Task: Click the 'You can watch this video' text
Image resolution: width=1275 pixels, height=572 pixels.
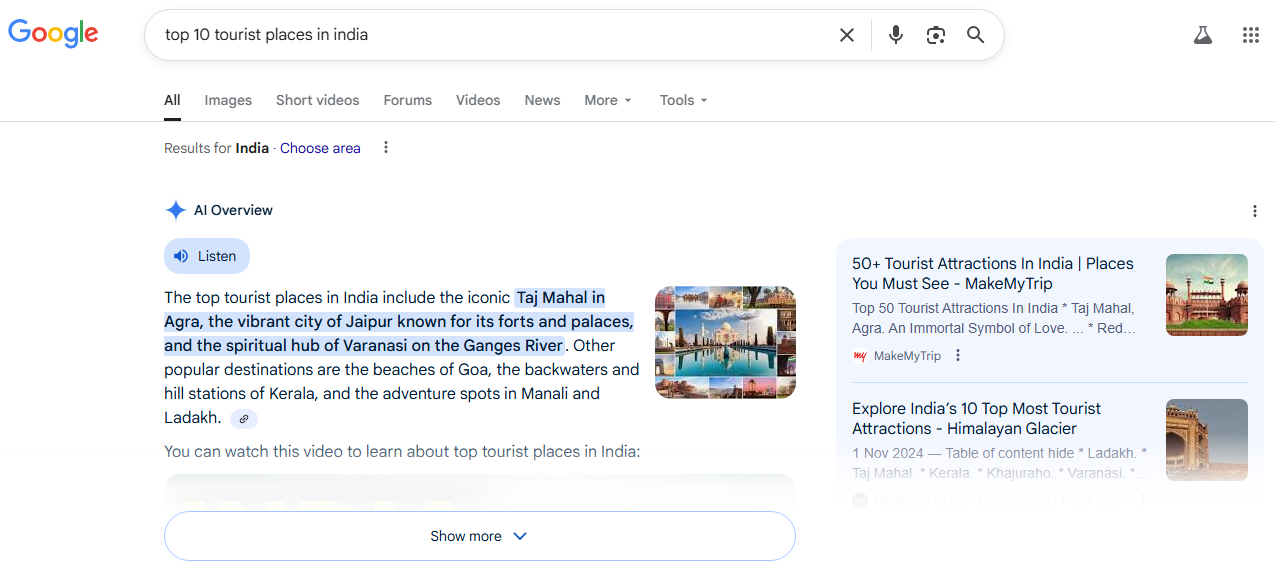Action: tap(402, 452)
